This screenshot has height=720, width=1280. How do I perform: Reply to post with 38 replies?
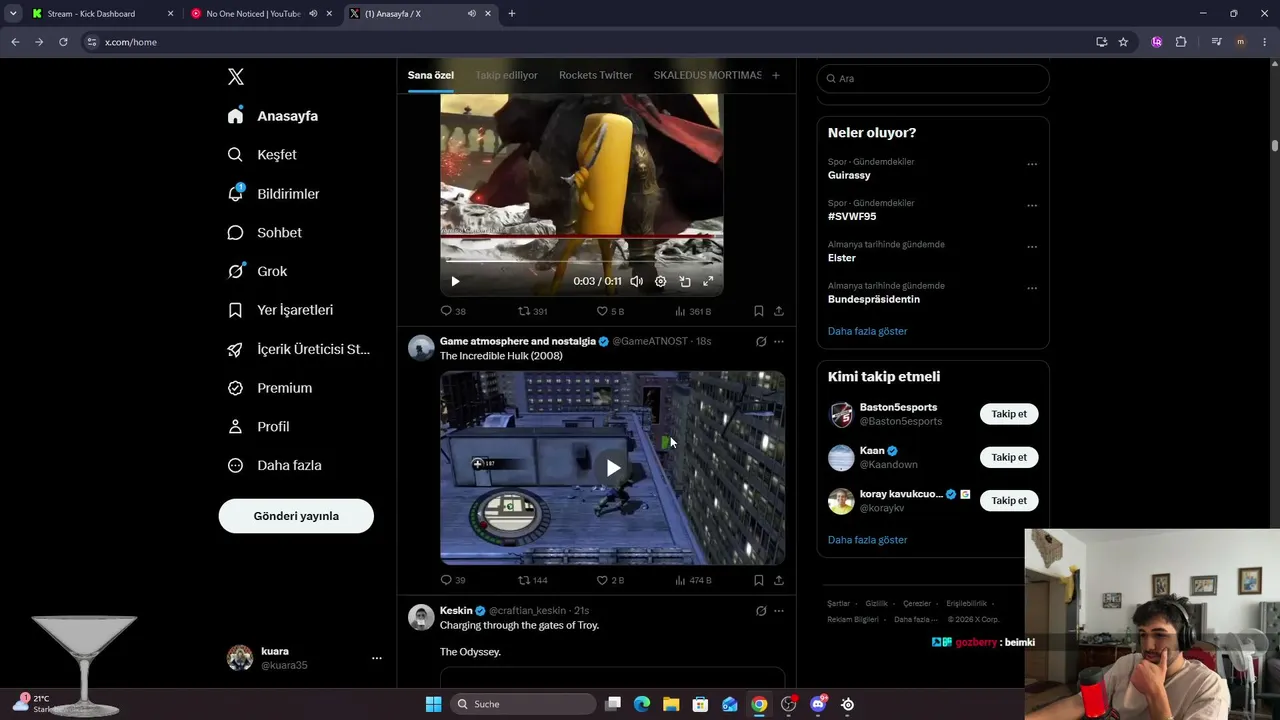(x=453, y=311)
